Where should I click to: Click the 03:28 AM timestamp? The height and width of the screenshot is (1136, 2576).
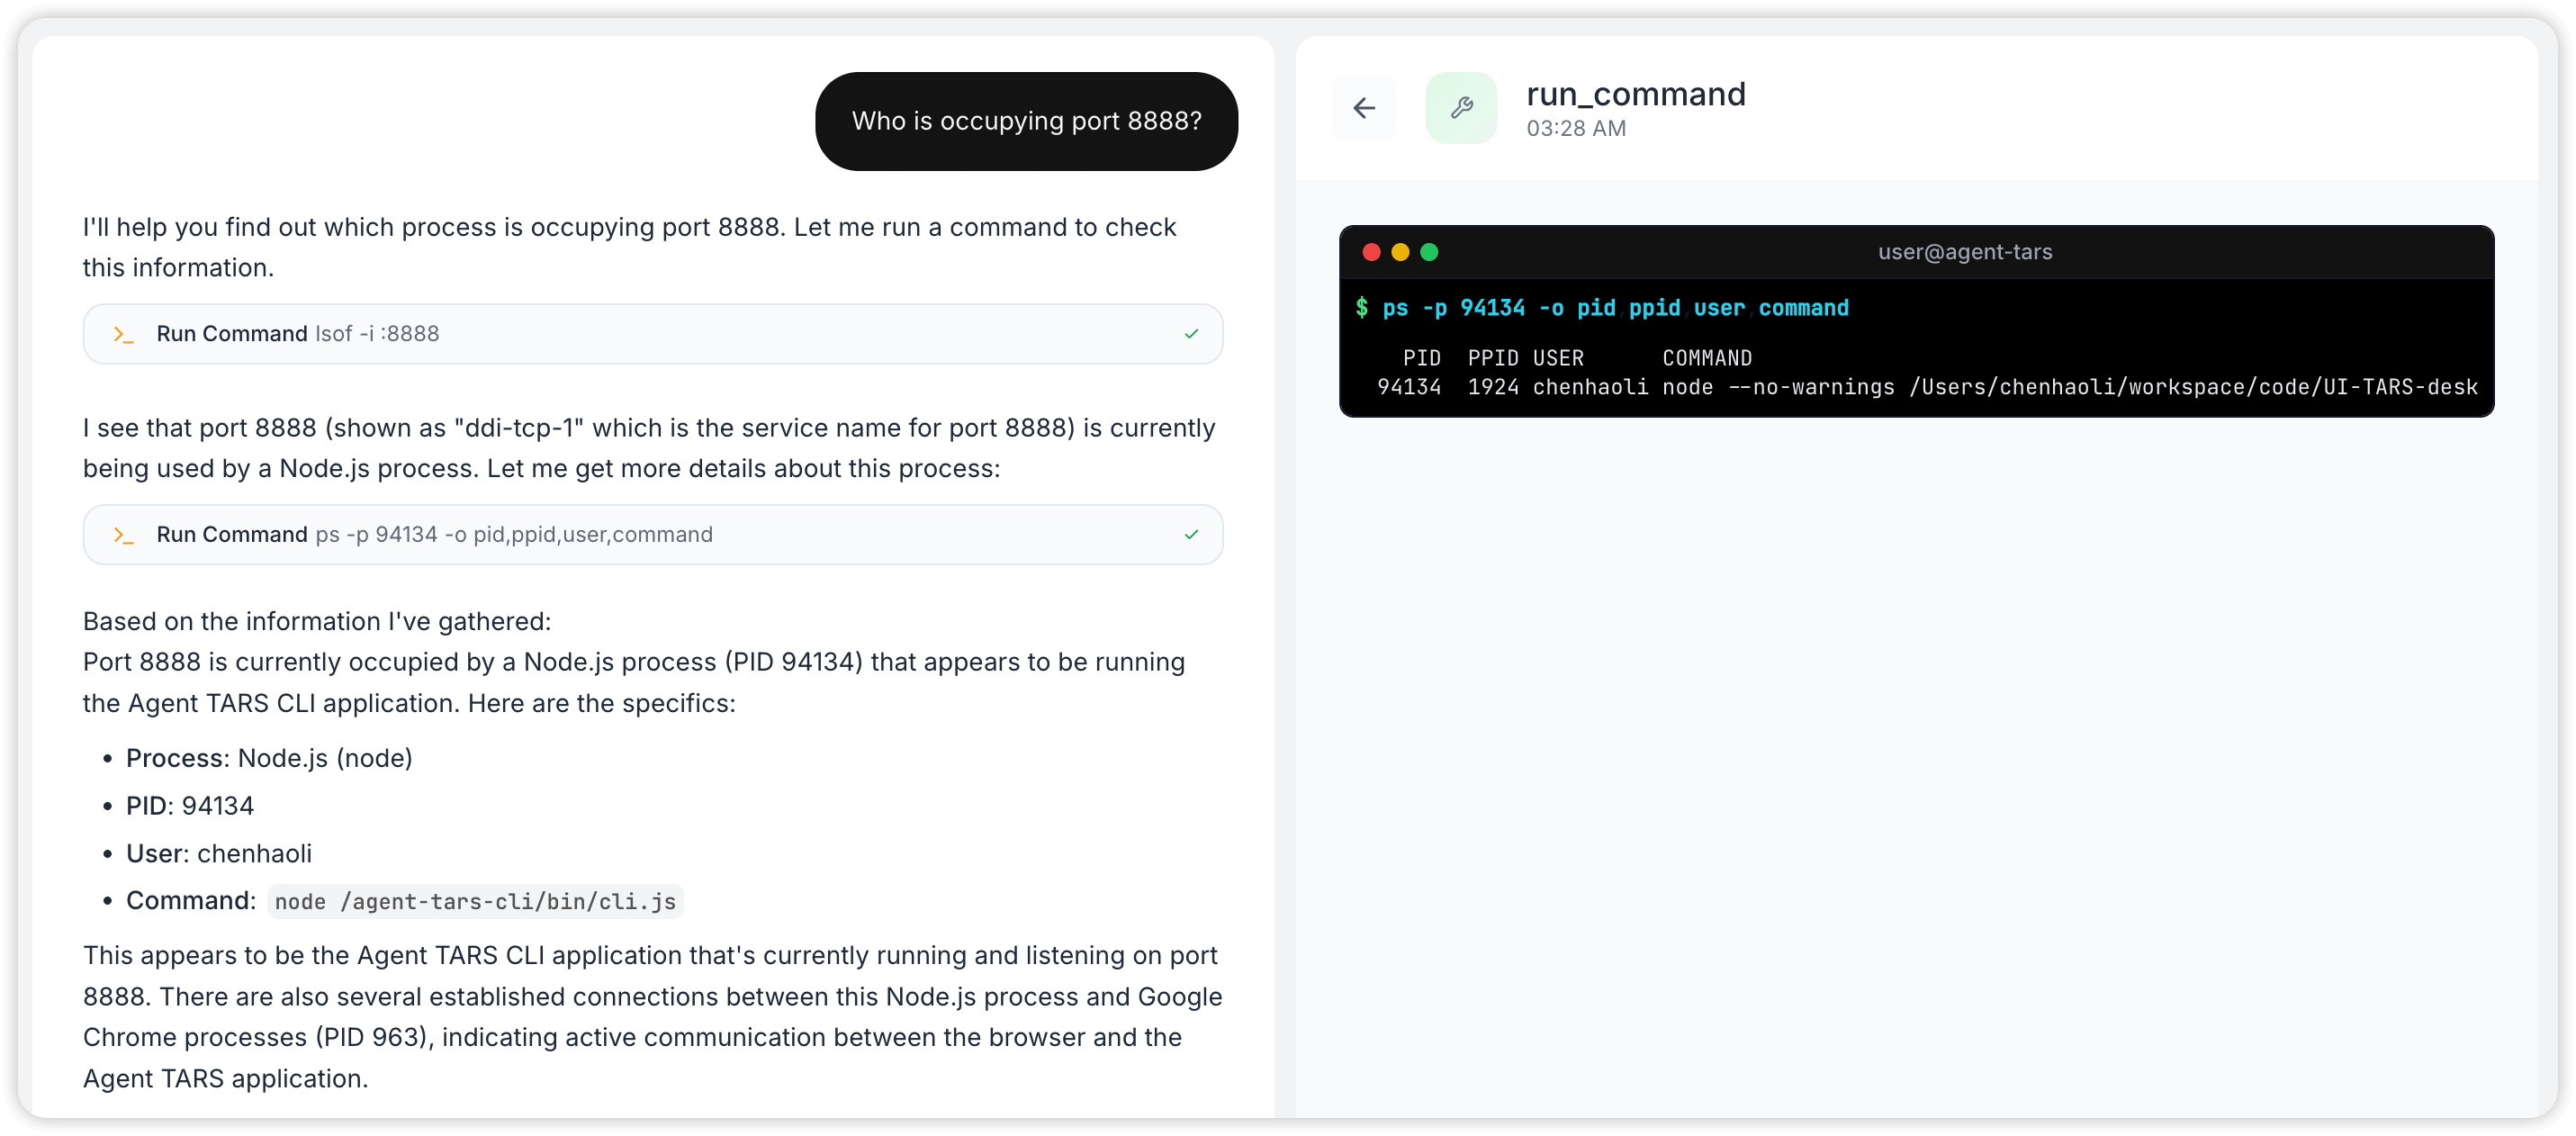1575,129
